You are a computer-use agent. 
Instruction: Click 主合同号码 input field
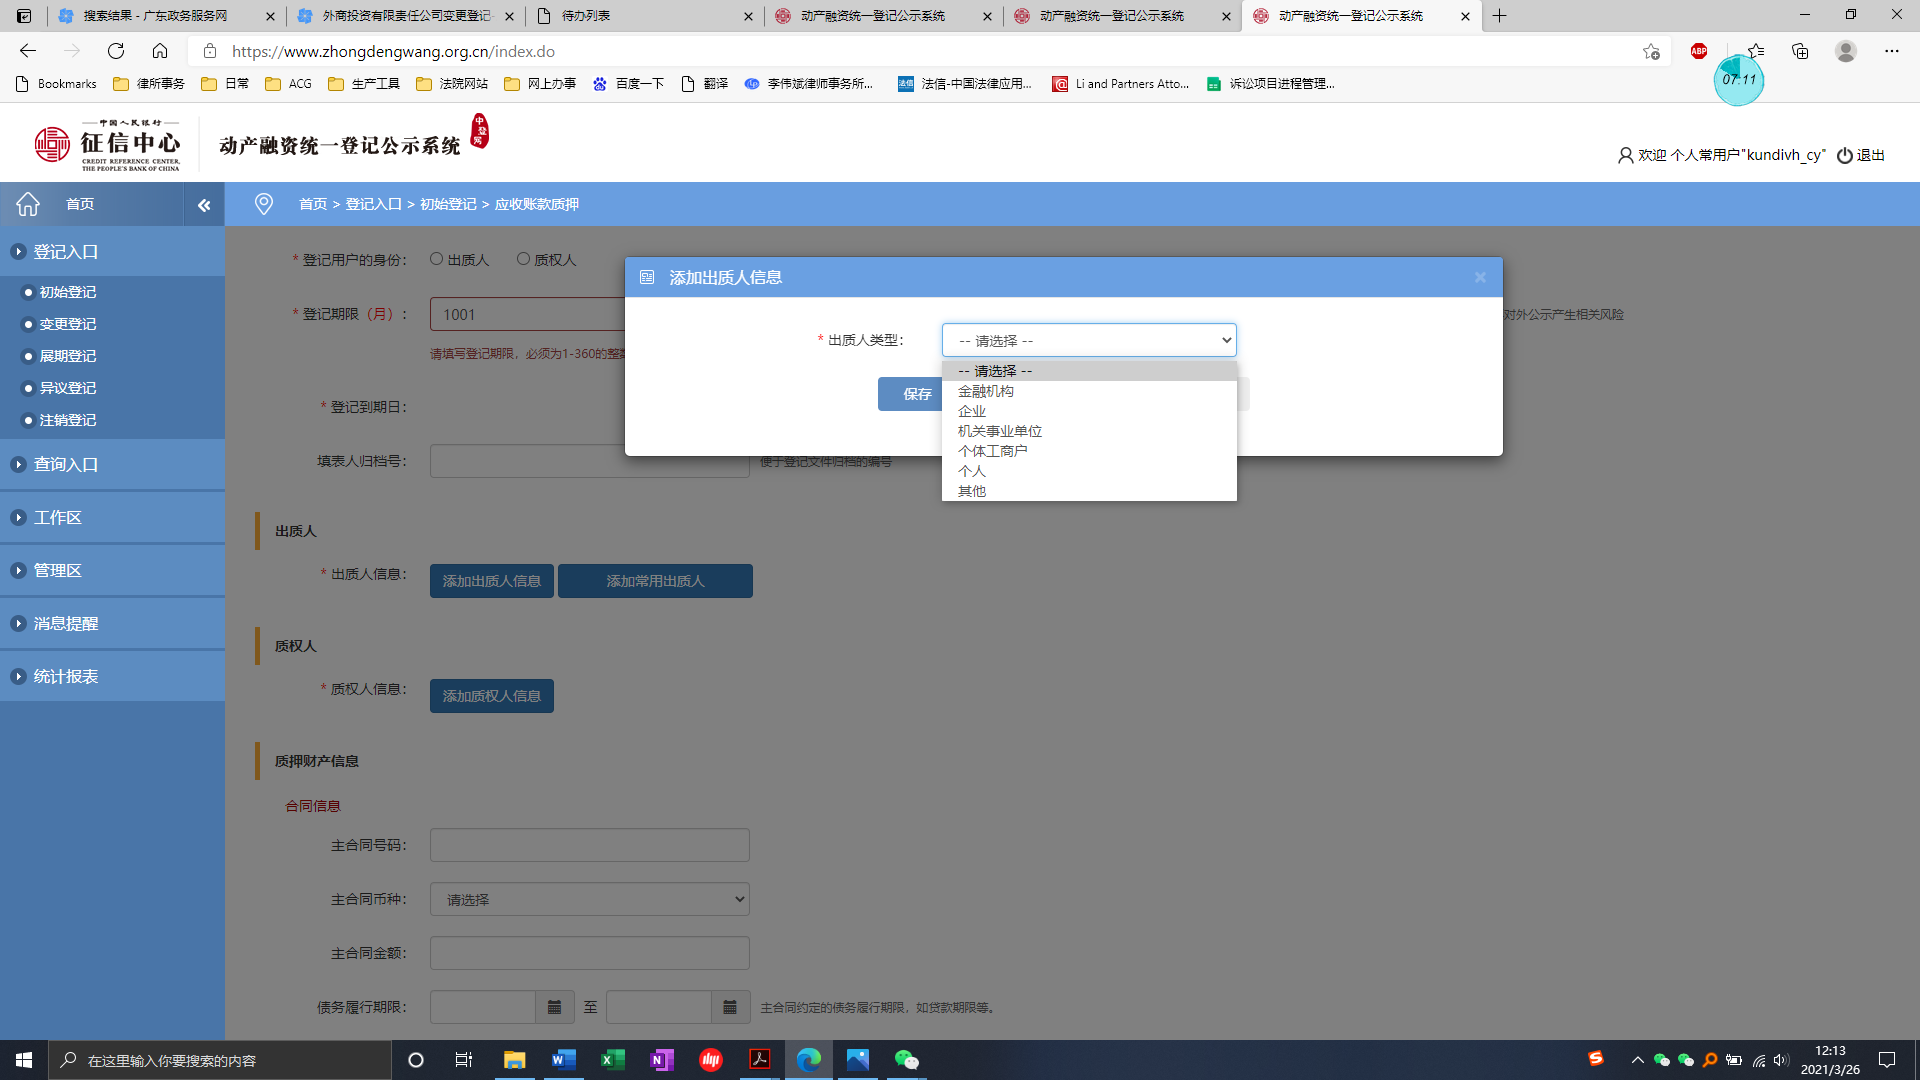tap(589, 845)
